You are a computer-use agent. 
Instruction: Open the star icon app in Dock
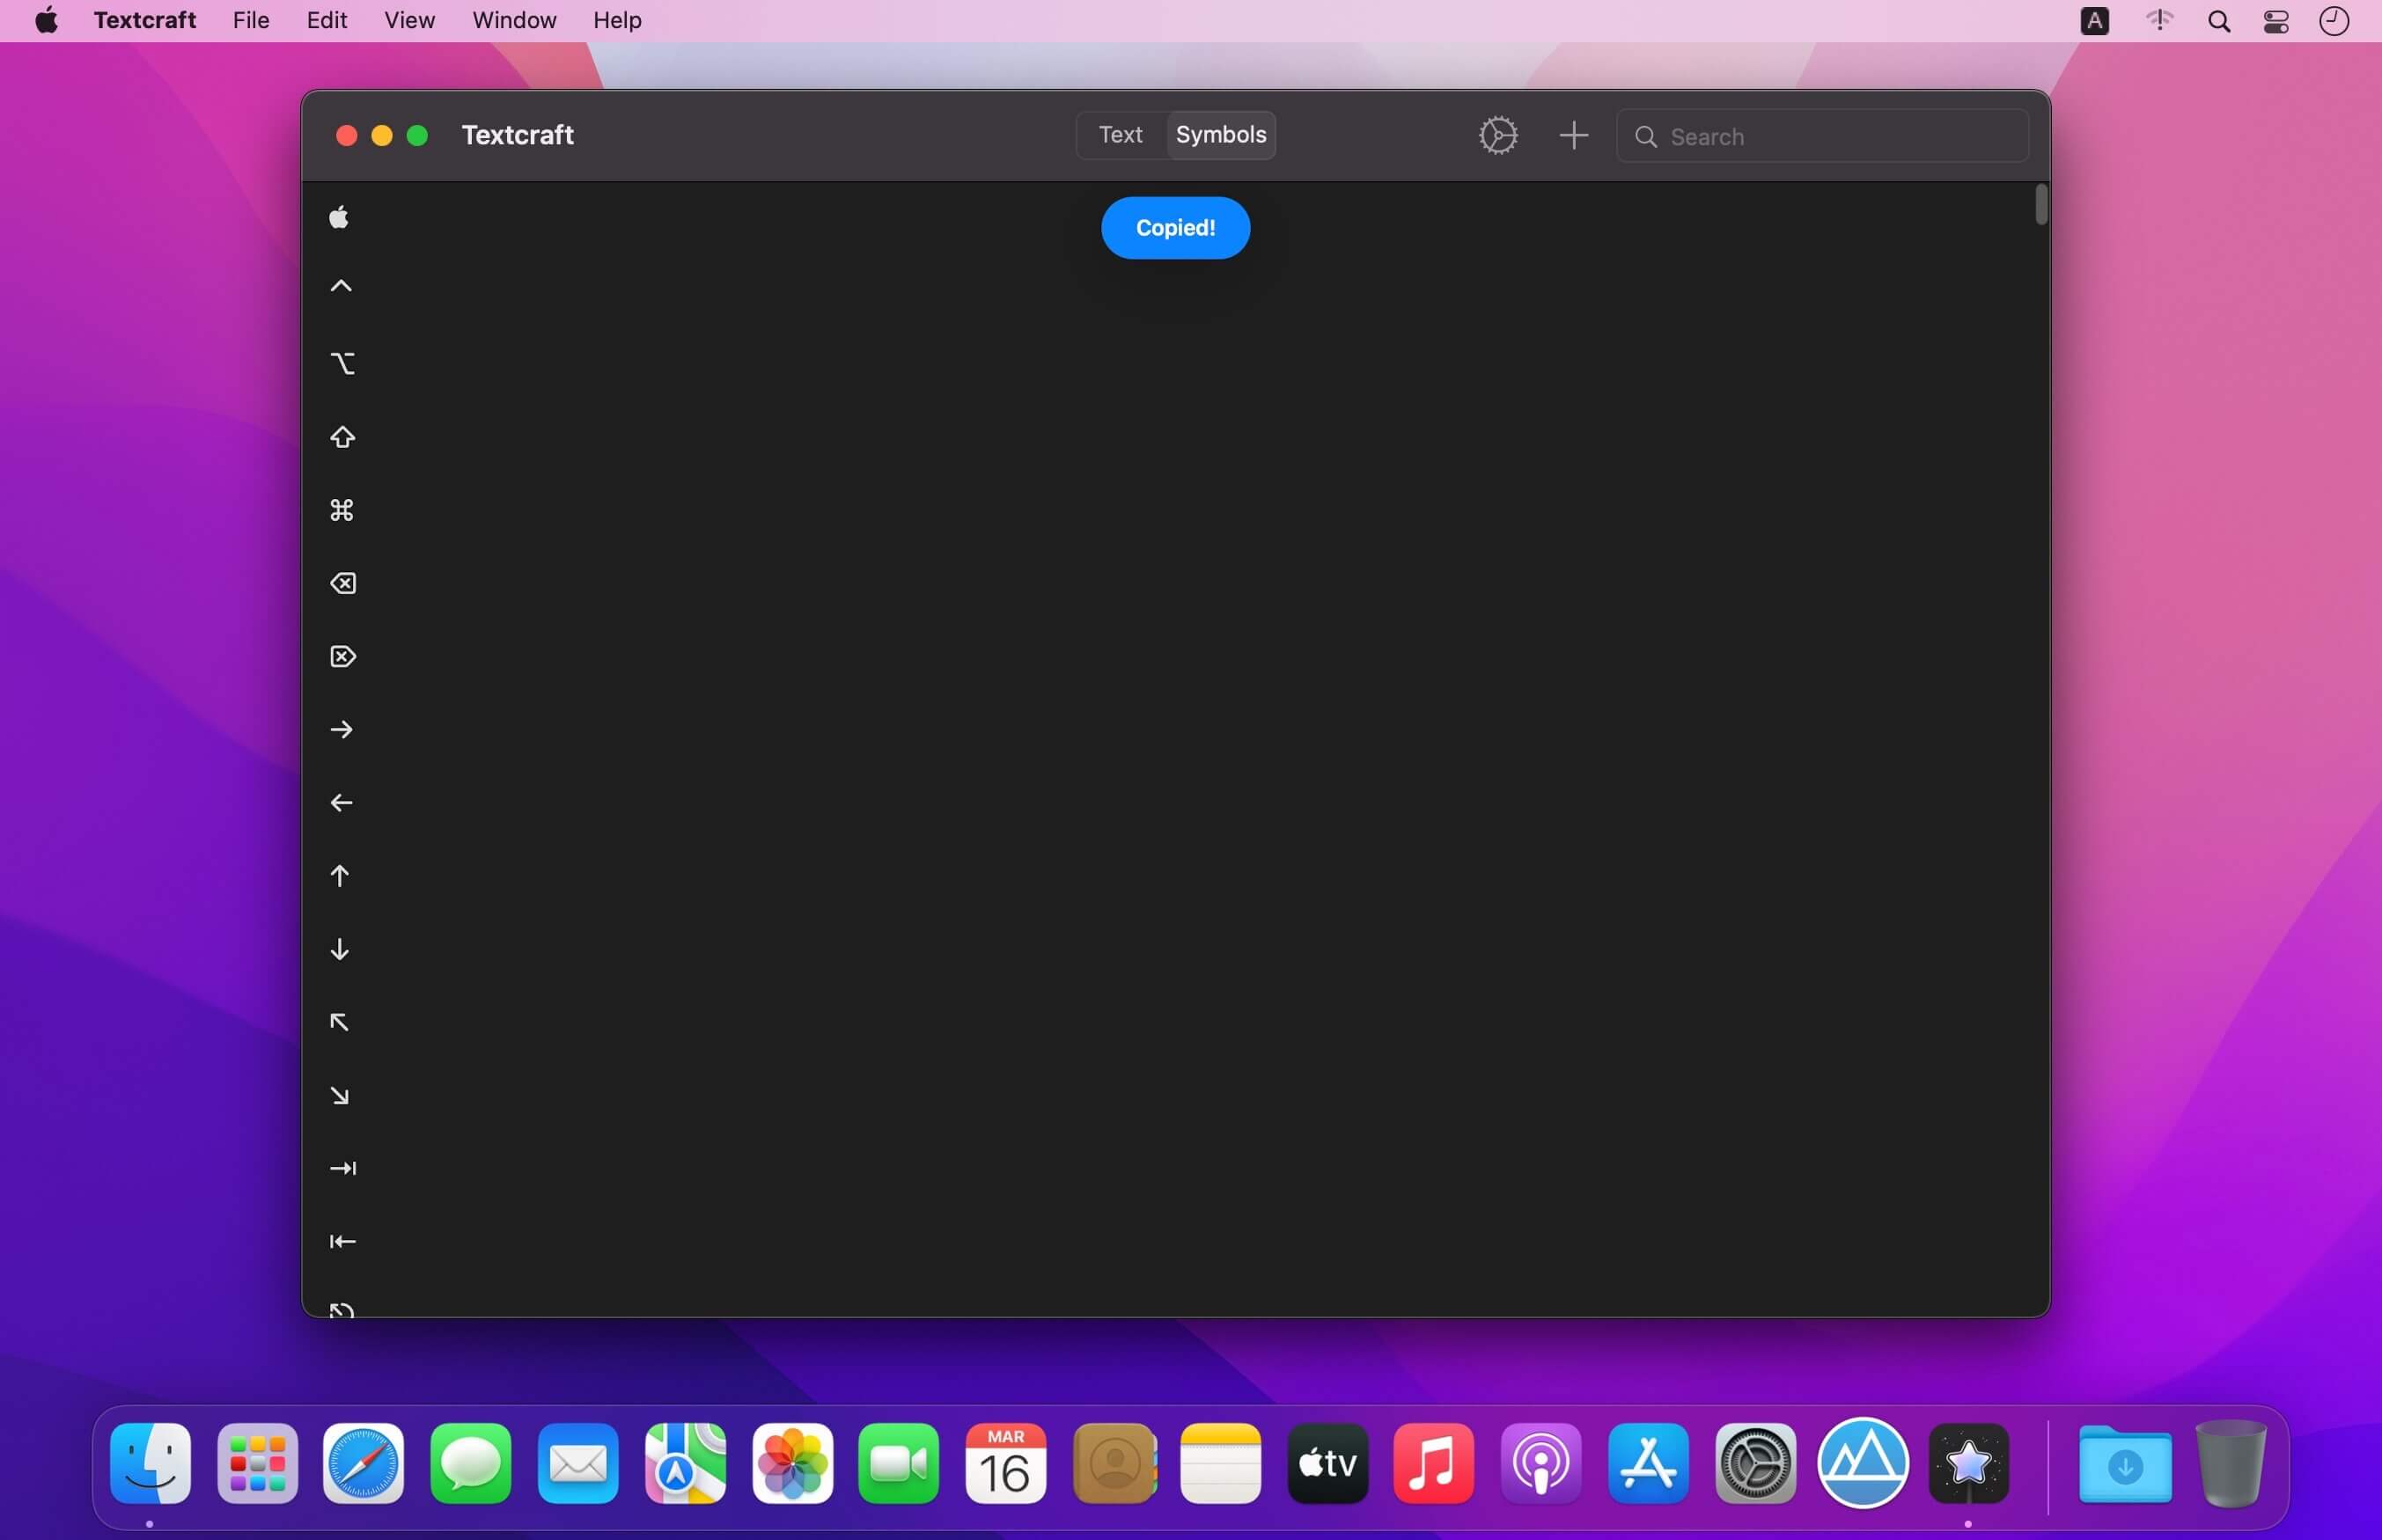[1969, 1464]
